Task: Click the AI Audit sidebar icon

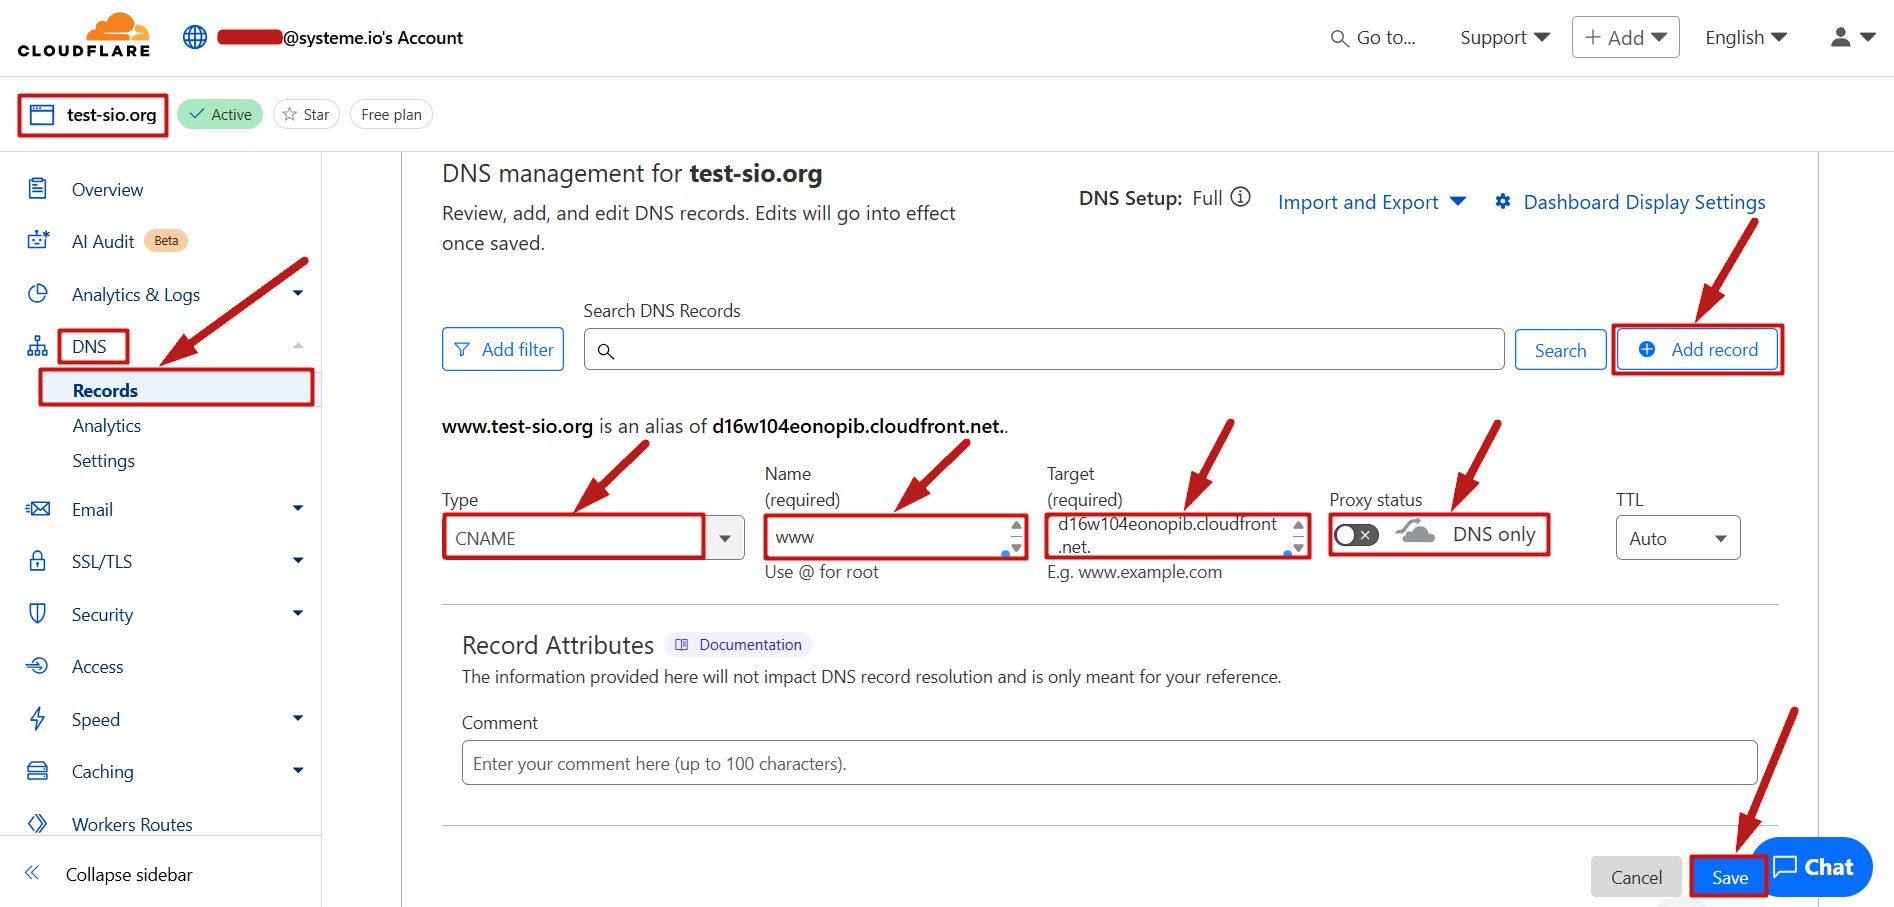Action: pyautogui.click(x=38, y=241)
